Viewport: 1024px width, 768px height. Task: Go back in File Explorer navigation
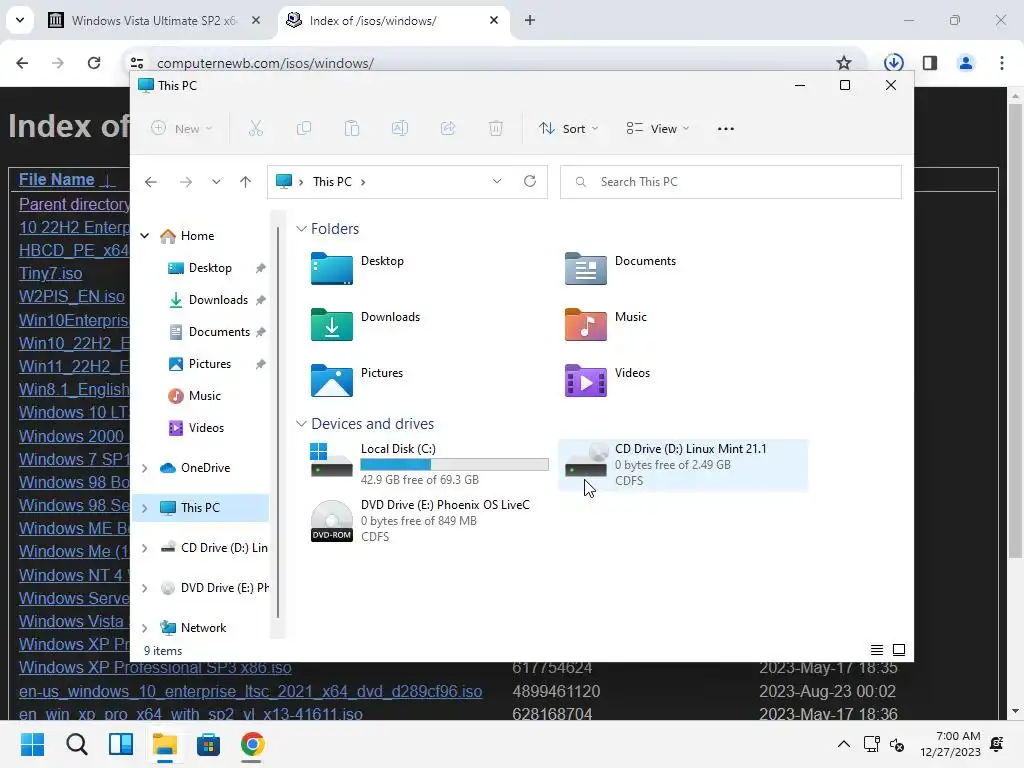pos(151,182)
